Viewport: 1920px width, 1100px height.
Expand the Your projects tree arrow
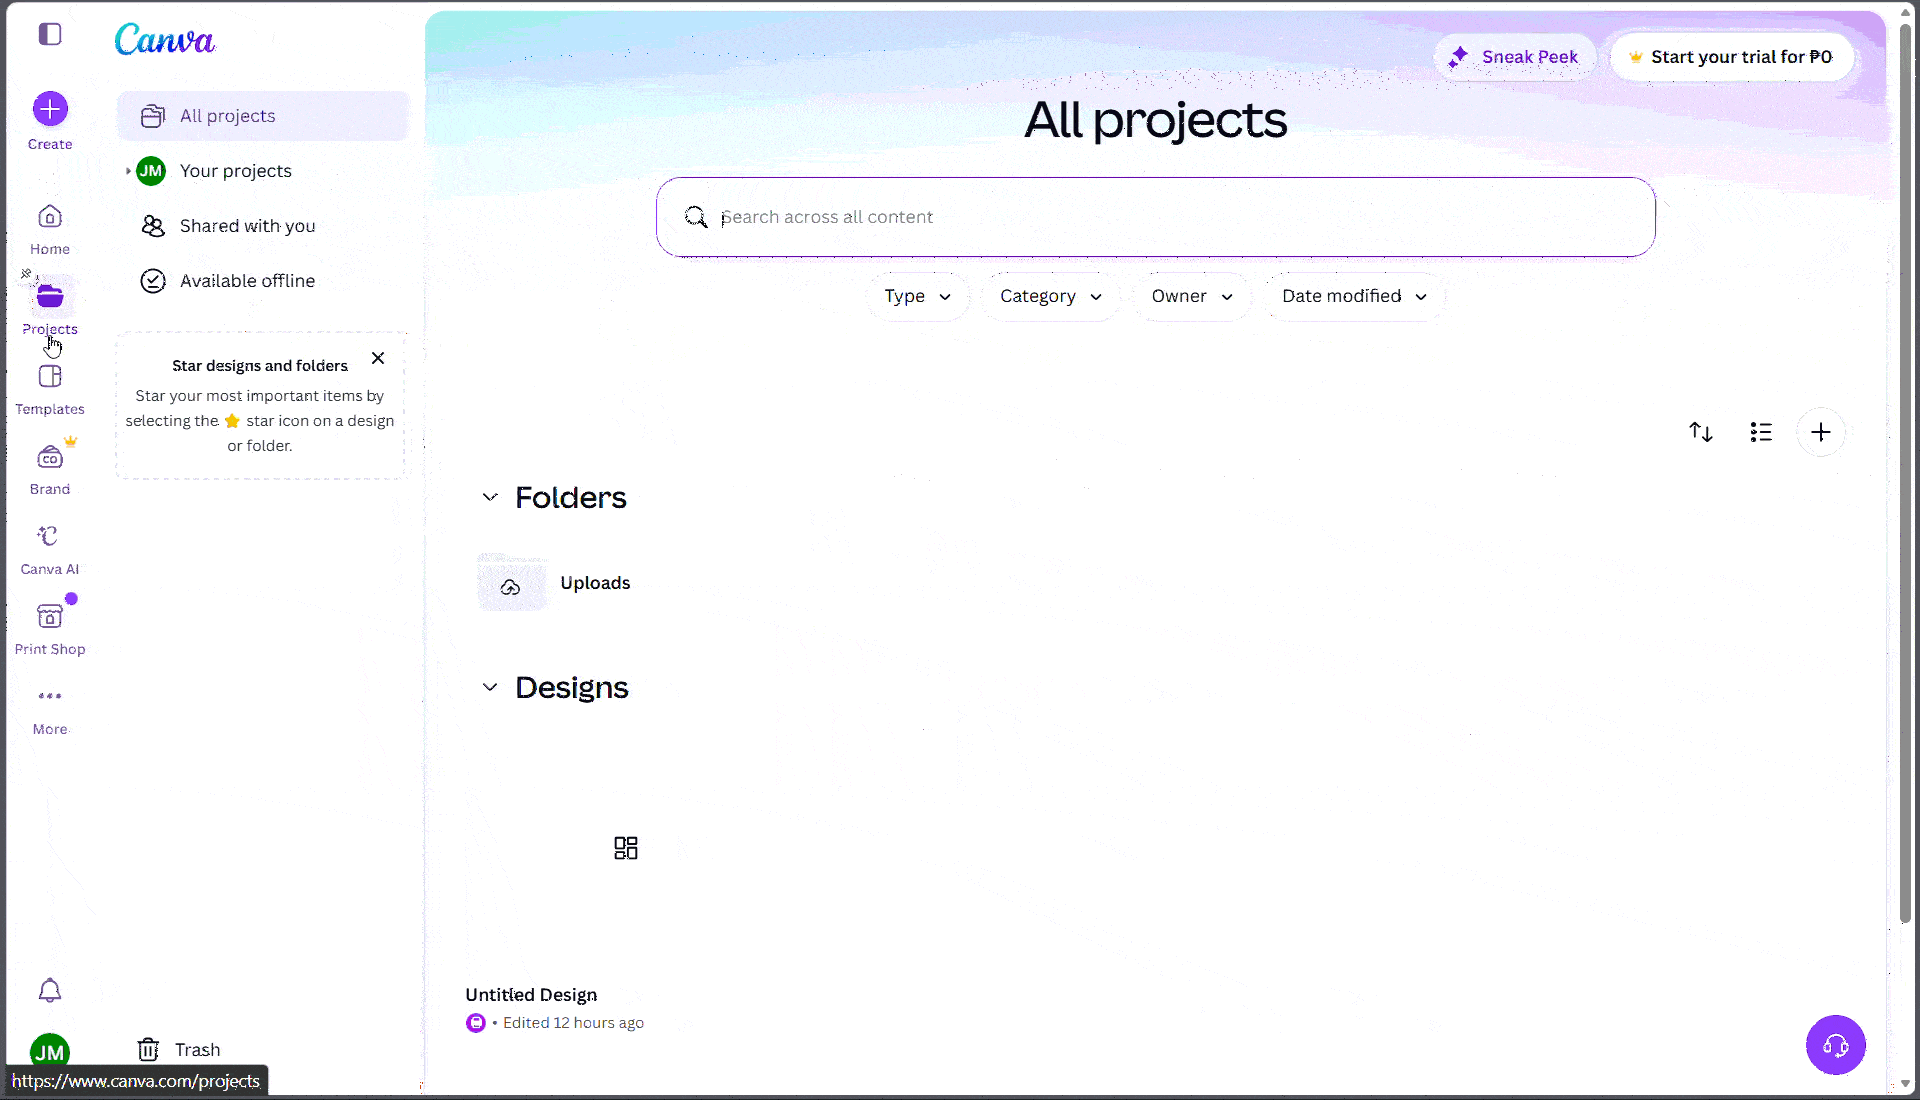pyautogui.click(x=128, y=171)
